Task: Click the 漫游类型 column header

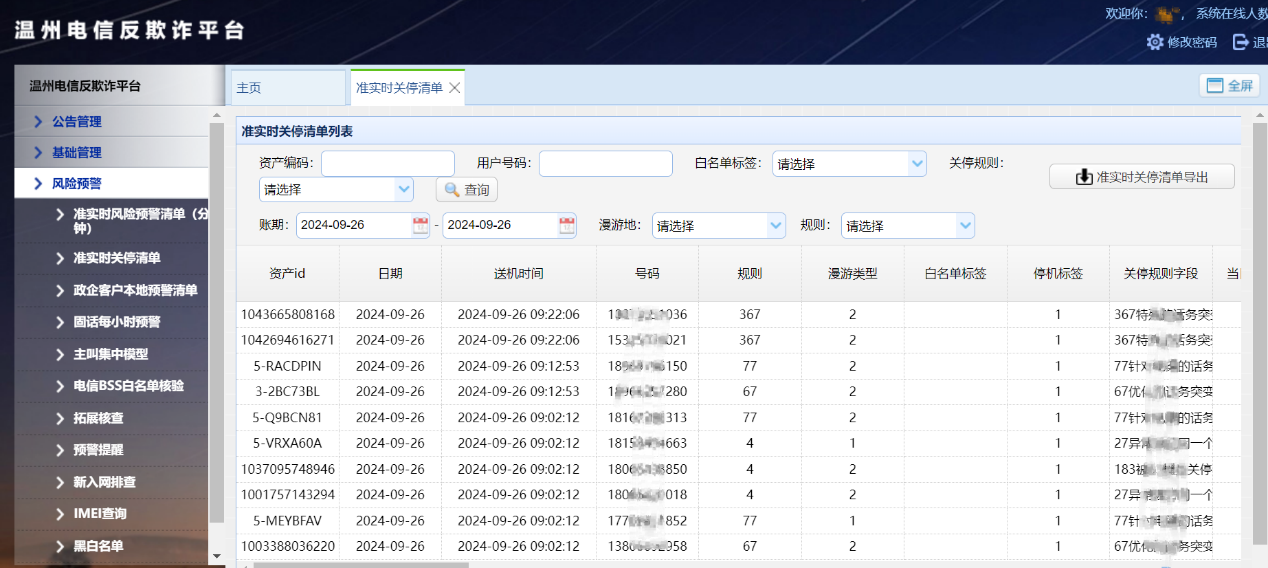Action: tap(852, 273)
